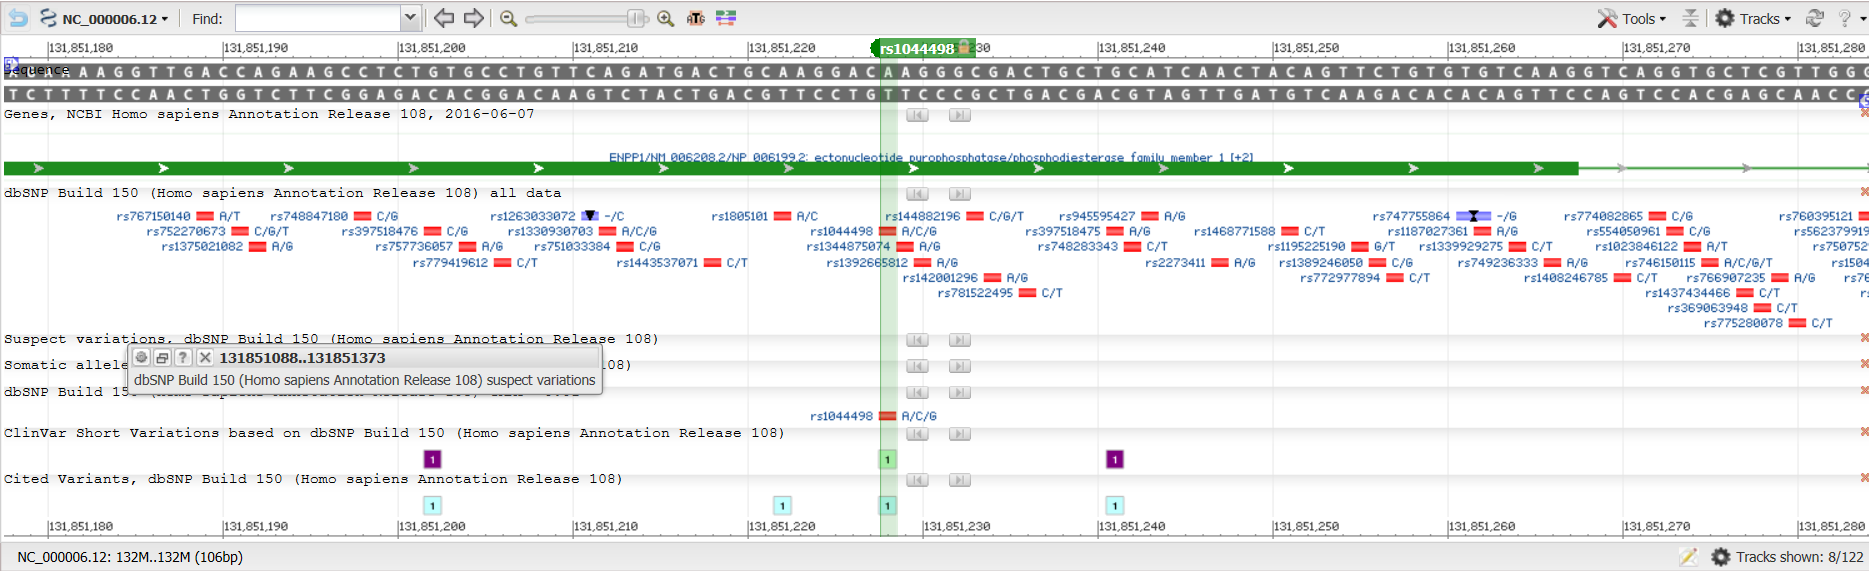Image resolution: width=1869 pixels, height=571 pixels.
Task: Zoom out using the magnifier minus icon
Action: (x=508, y=18)
